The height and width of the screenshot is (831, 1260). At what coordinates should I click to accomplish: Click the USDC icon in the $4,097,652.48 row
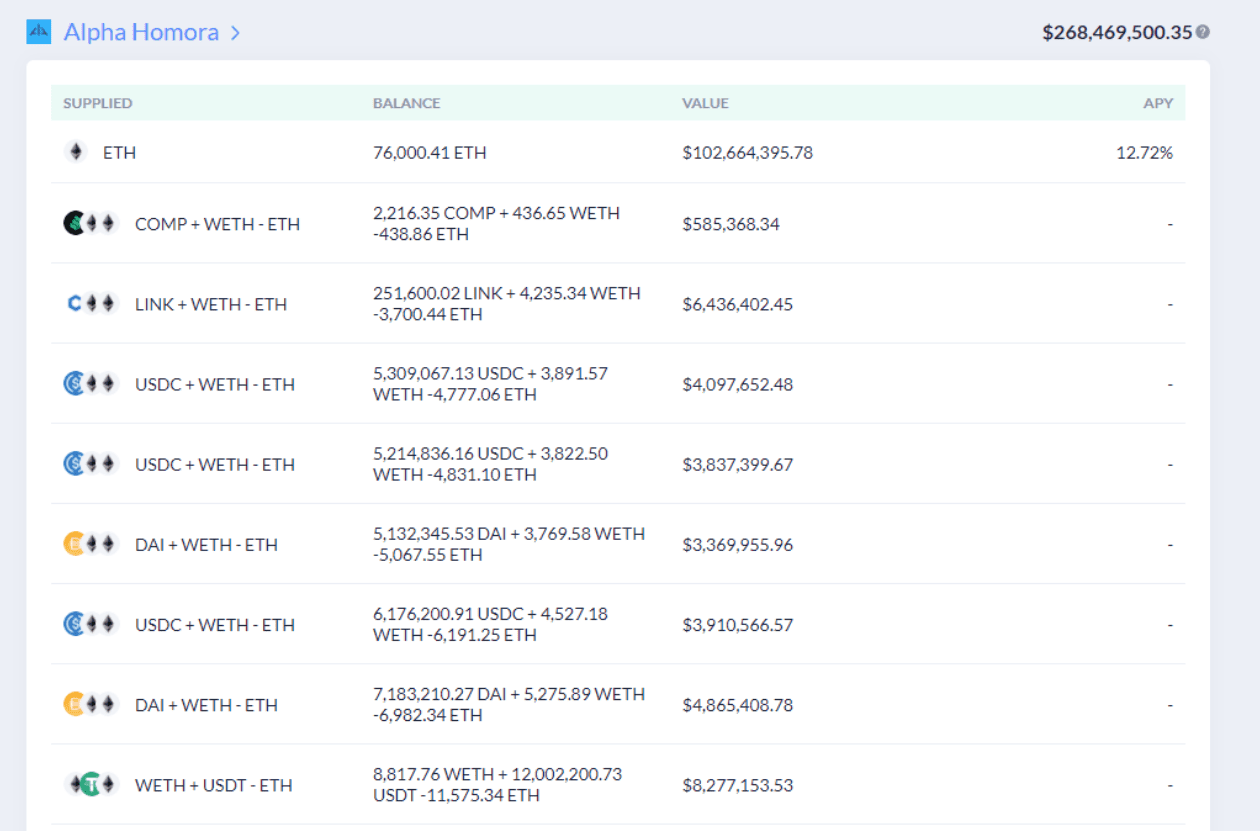[x=74, y=383]
